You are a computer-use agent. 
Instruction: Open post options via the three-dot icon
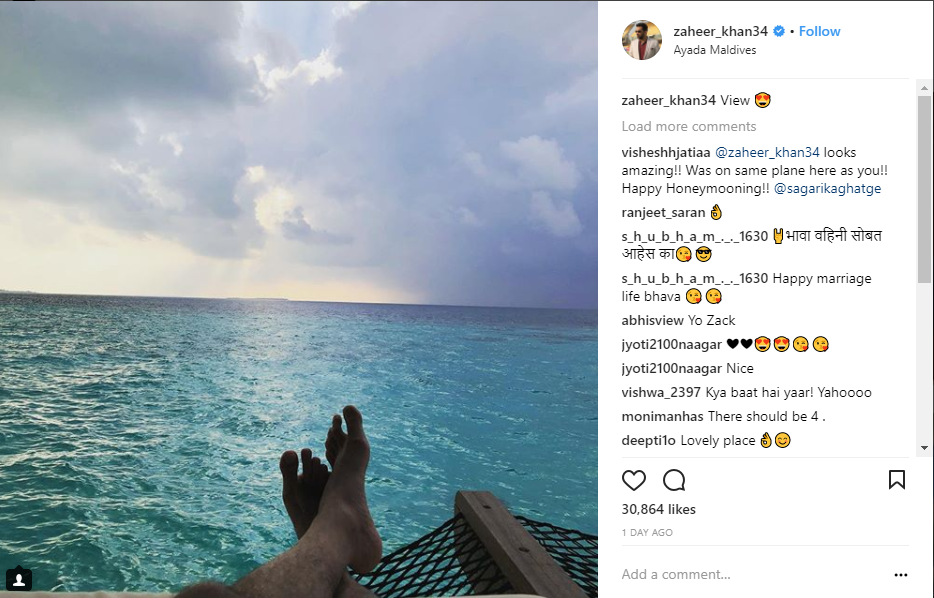tap(901, 574)
